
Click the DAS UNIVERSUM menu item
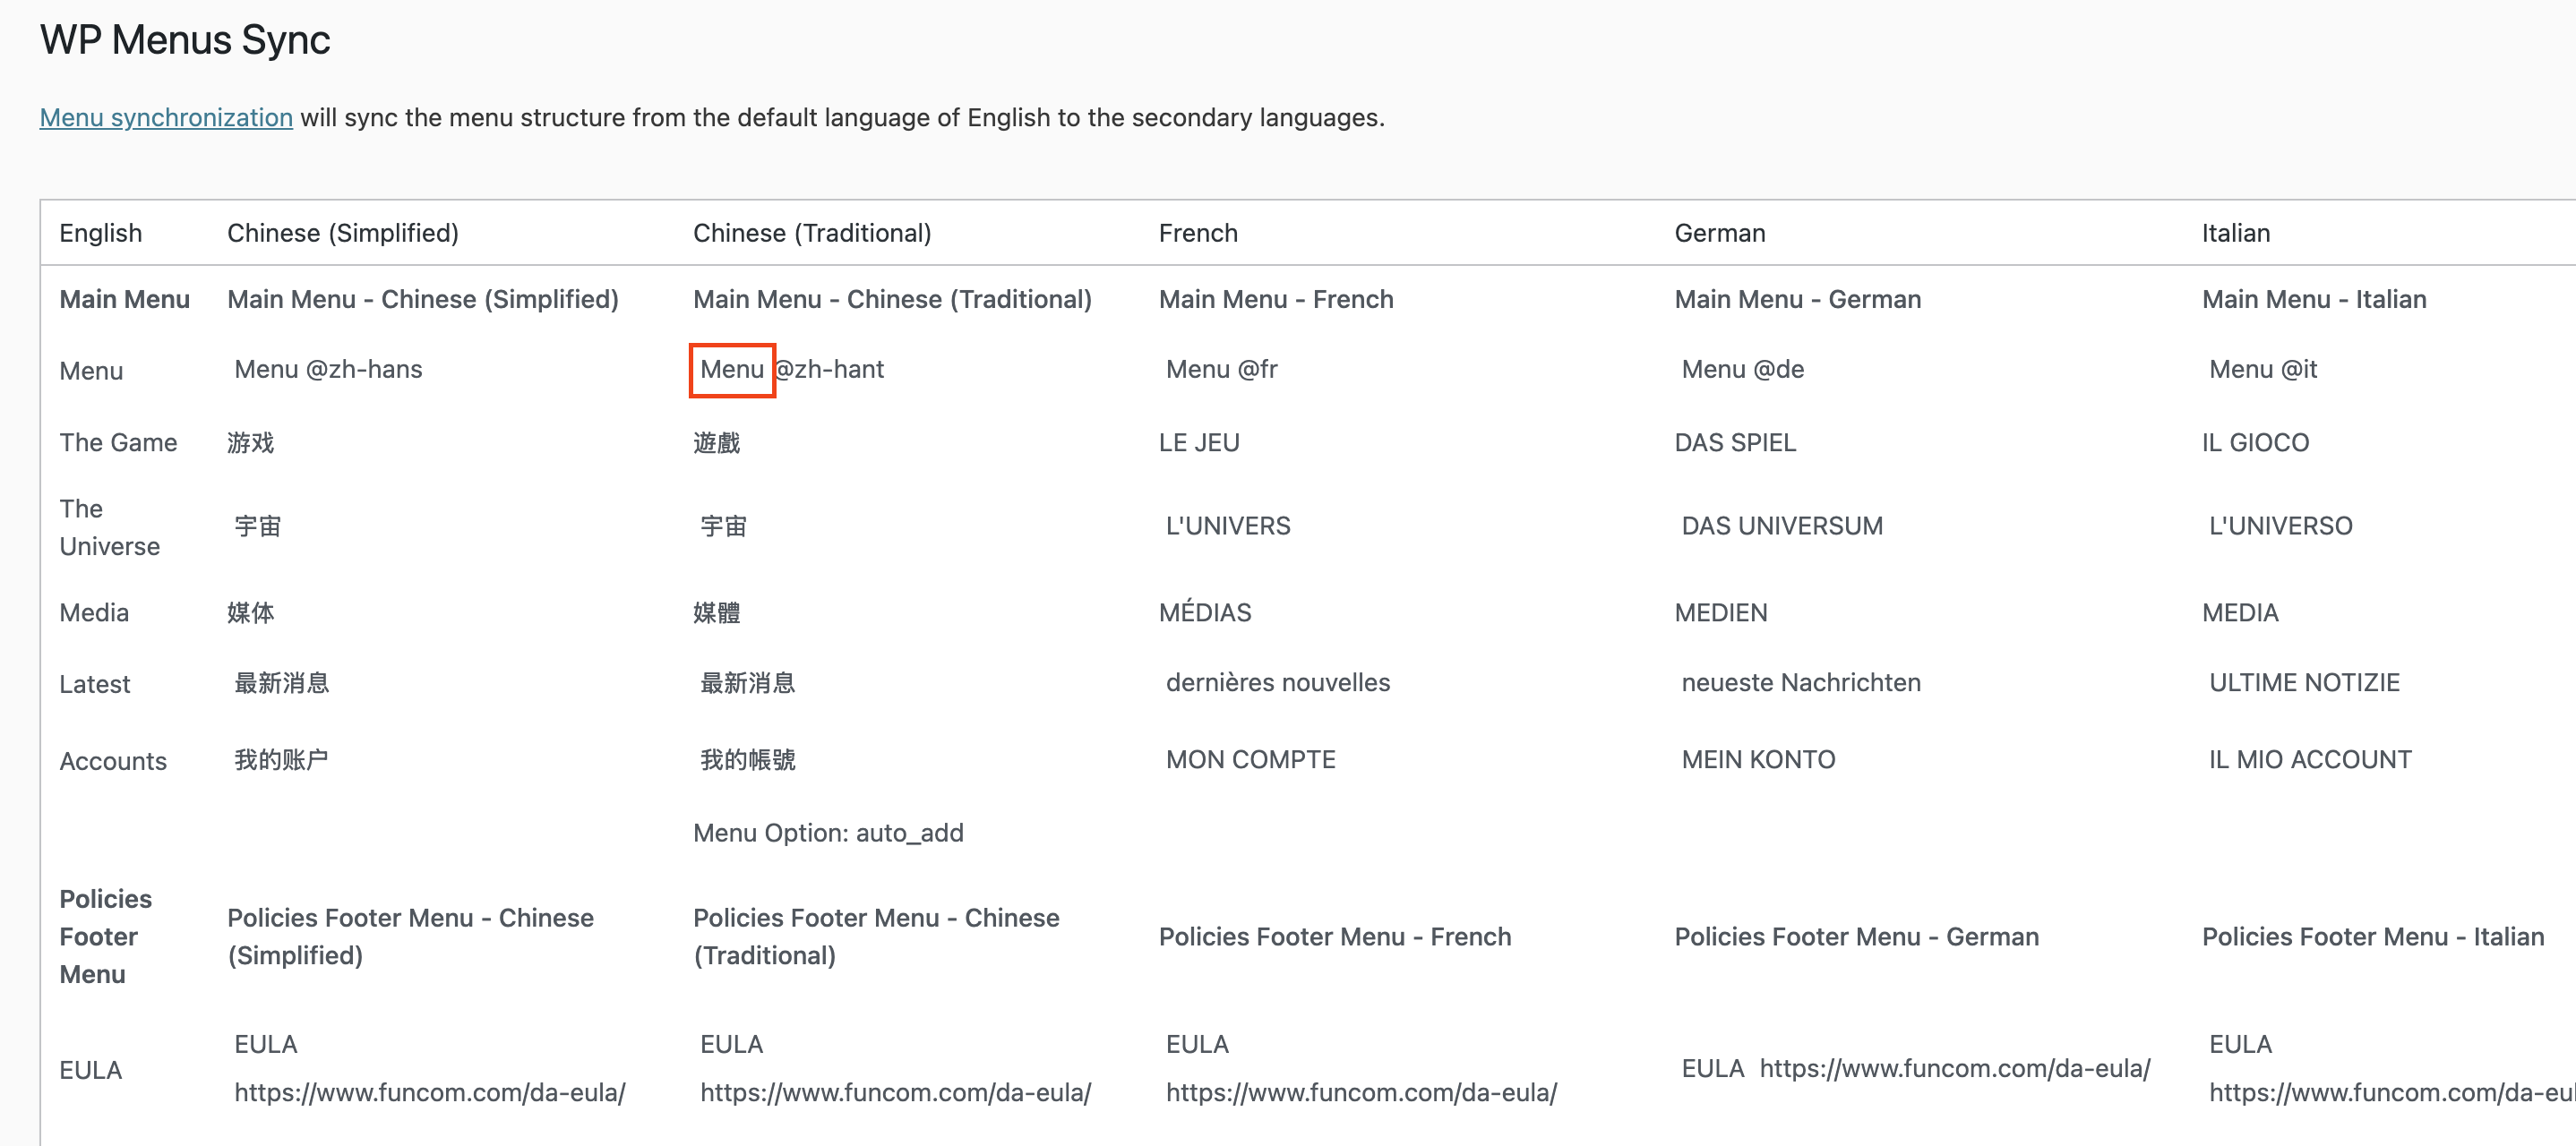pos(1781,526)
